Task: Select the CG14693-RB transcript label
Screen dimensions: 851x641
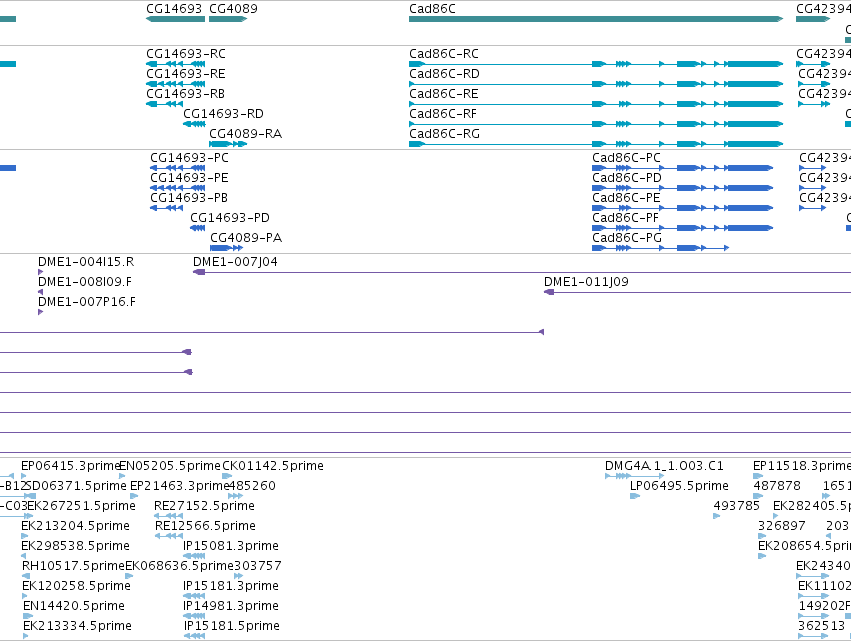Action: pyautogui.click(x=186, y=94)
